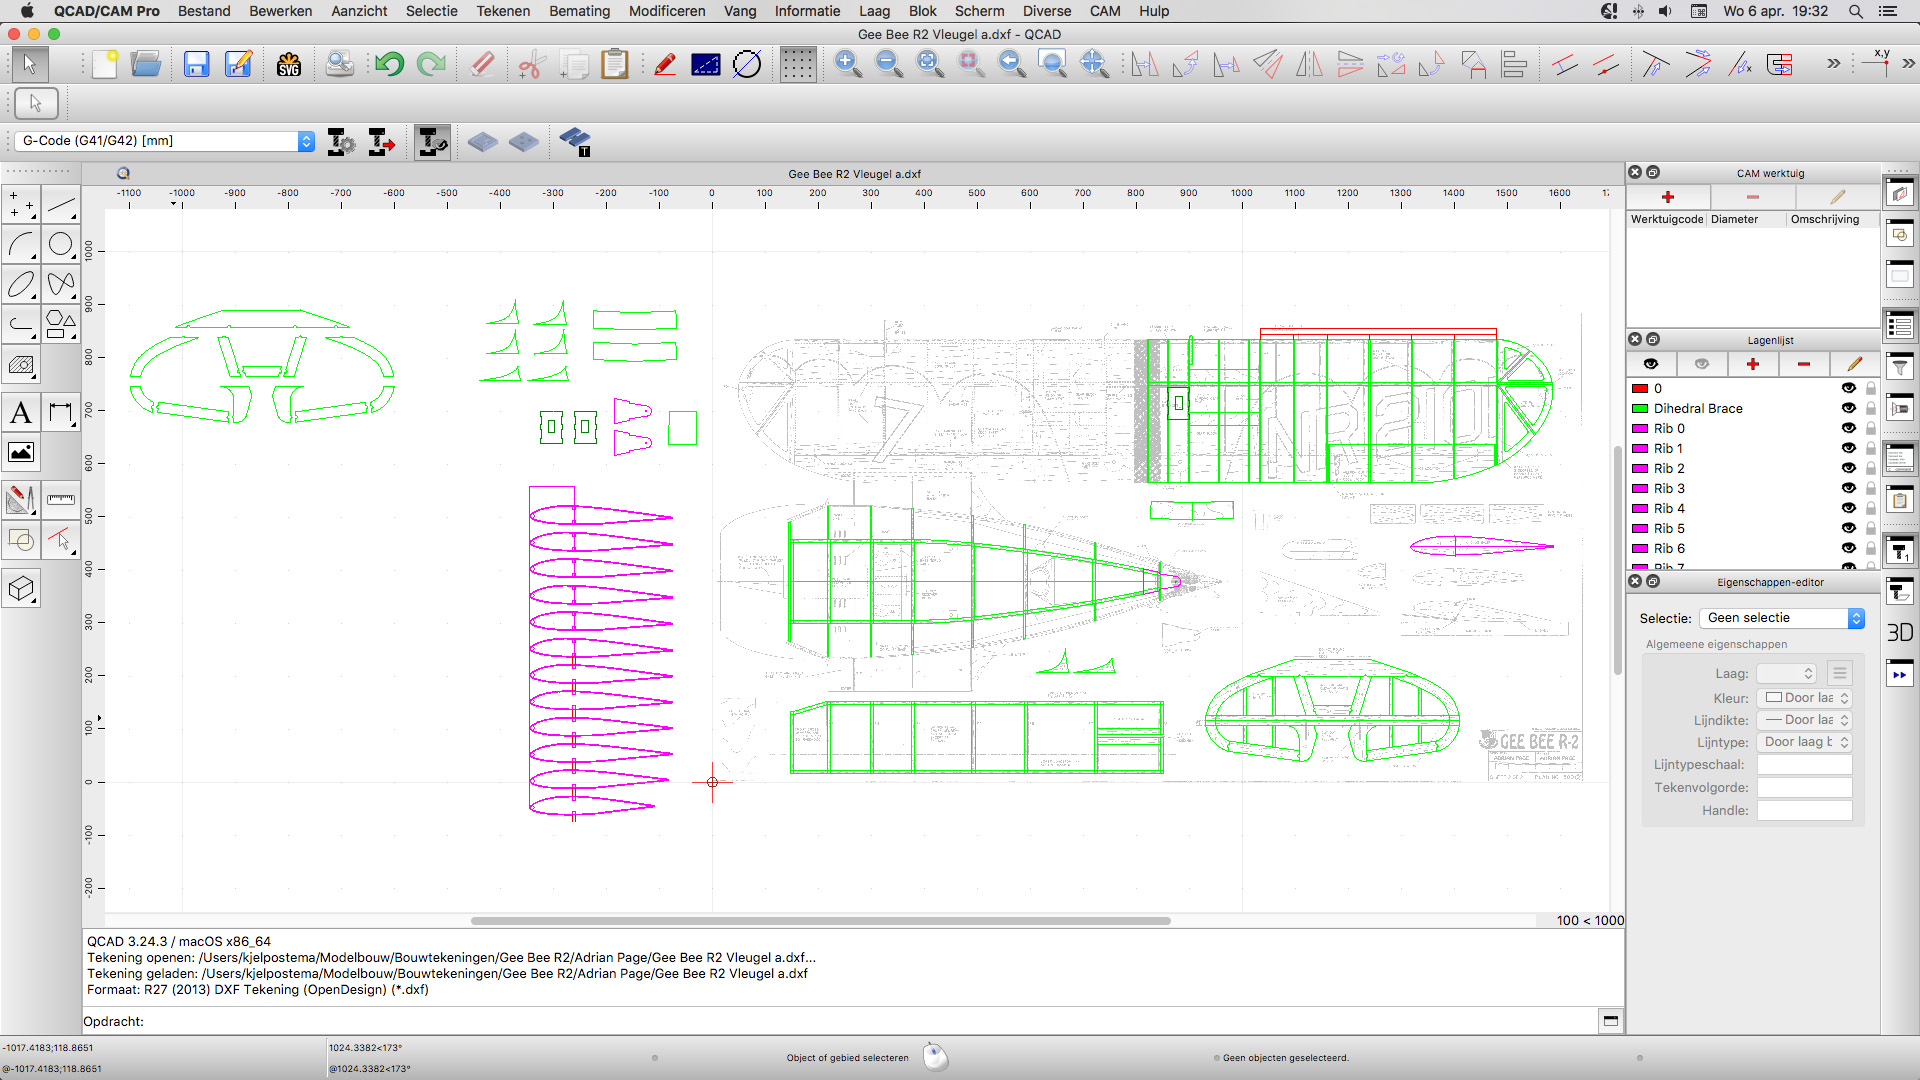Image resolution: width=1920 pixels, height=1080 pixels.
Task: Open the Lijntype dropdown
Action: coord(1805,742)
